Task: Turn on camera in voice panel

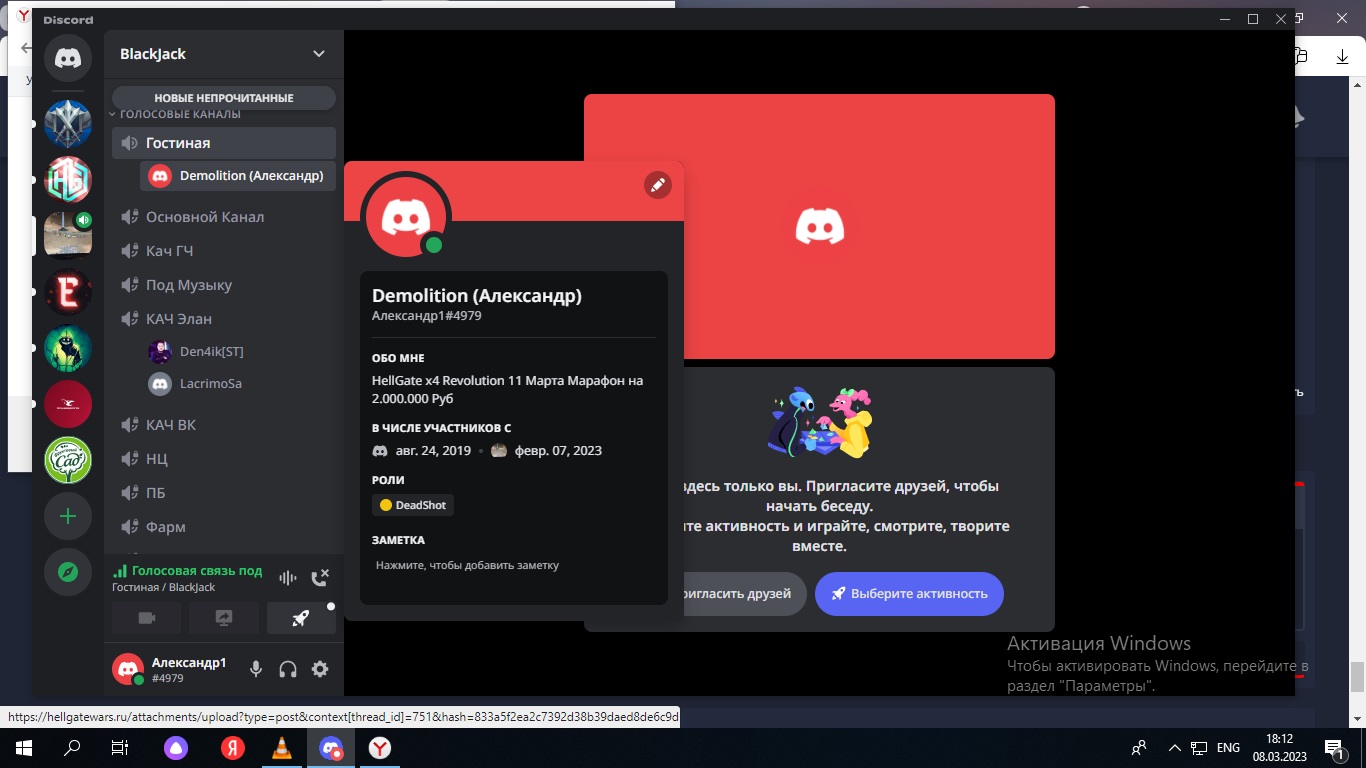Action: tap(147, 618)
